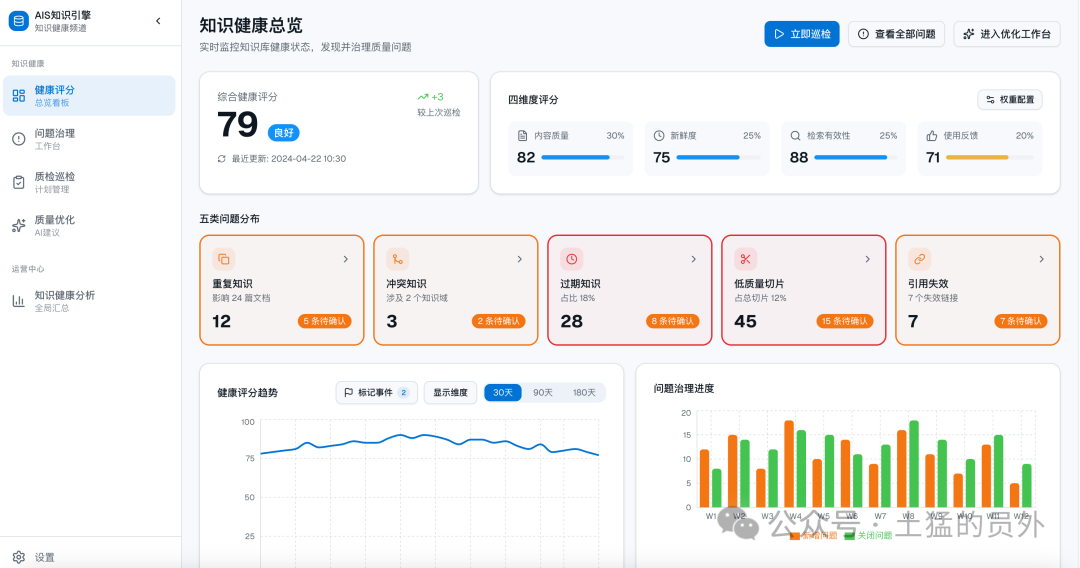The height and width of the screenshot is (568, 1080).
Task: Click the link icon on 引用失效 card
Action: coord(920,259)
